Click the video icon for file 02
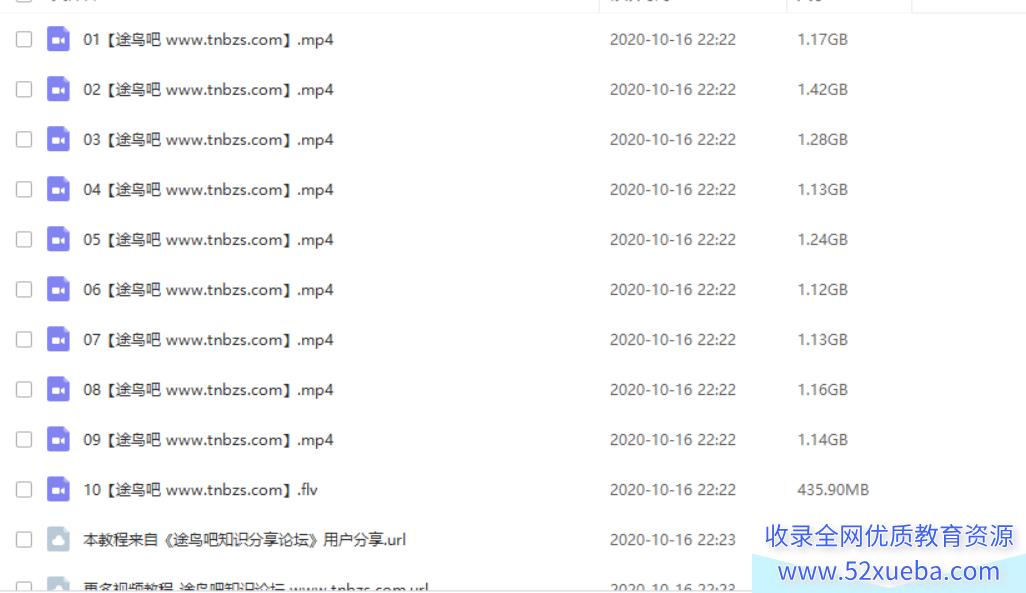Screen dimensions: 1026x593 [58, 90]
